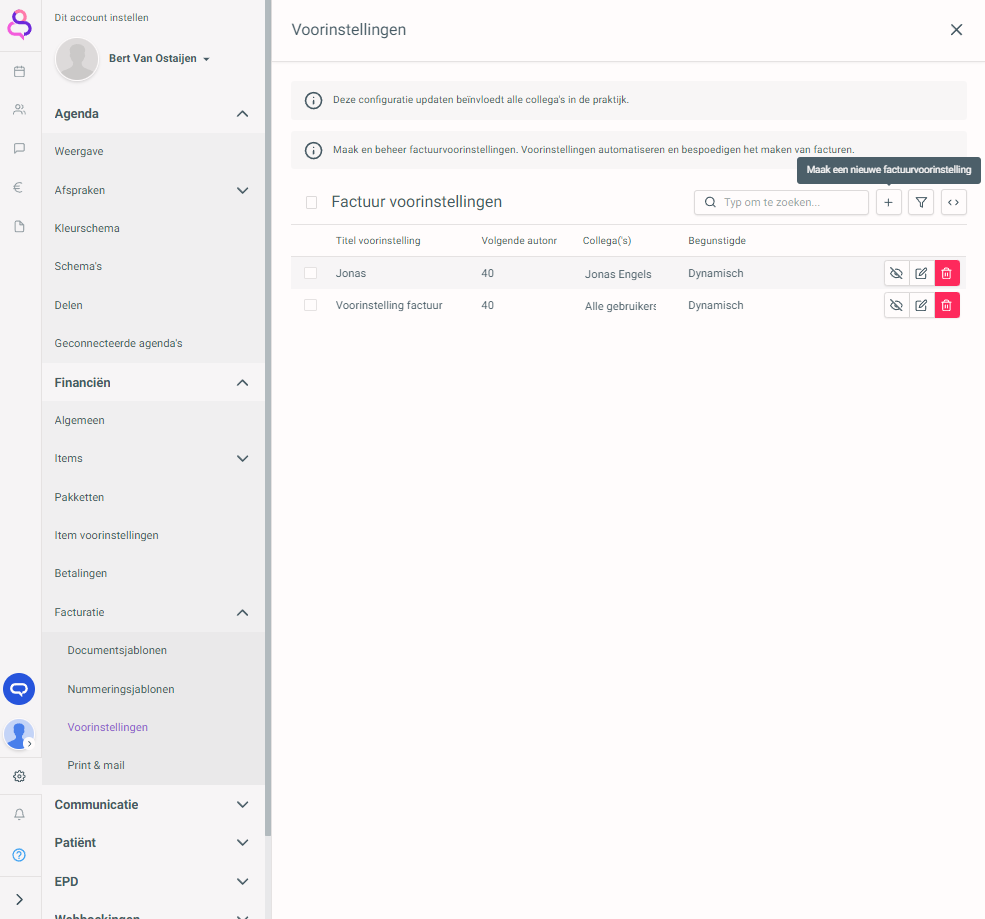Screen dimensions: 985x919
Task: Sort by Titel voorinstelling column header
Action: pos(378,241)
